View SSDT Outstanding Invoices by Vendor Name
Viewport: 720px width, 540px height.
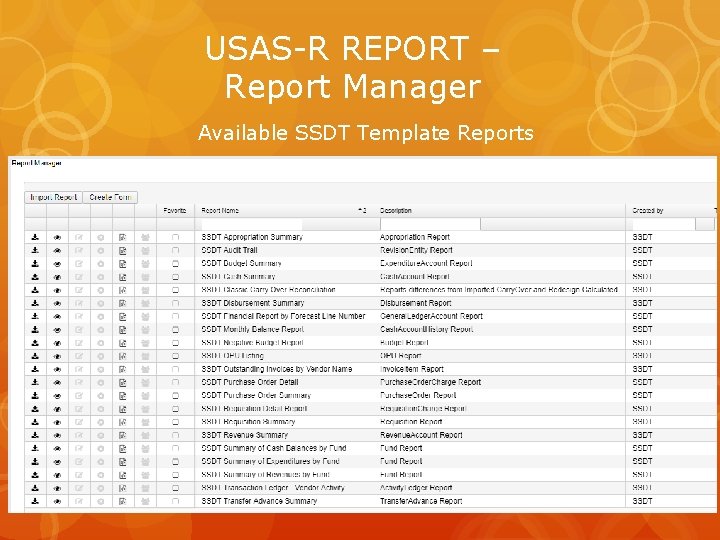(57, 370)
